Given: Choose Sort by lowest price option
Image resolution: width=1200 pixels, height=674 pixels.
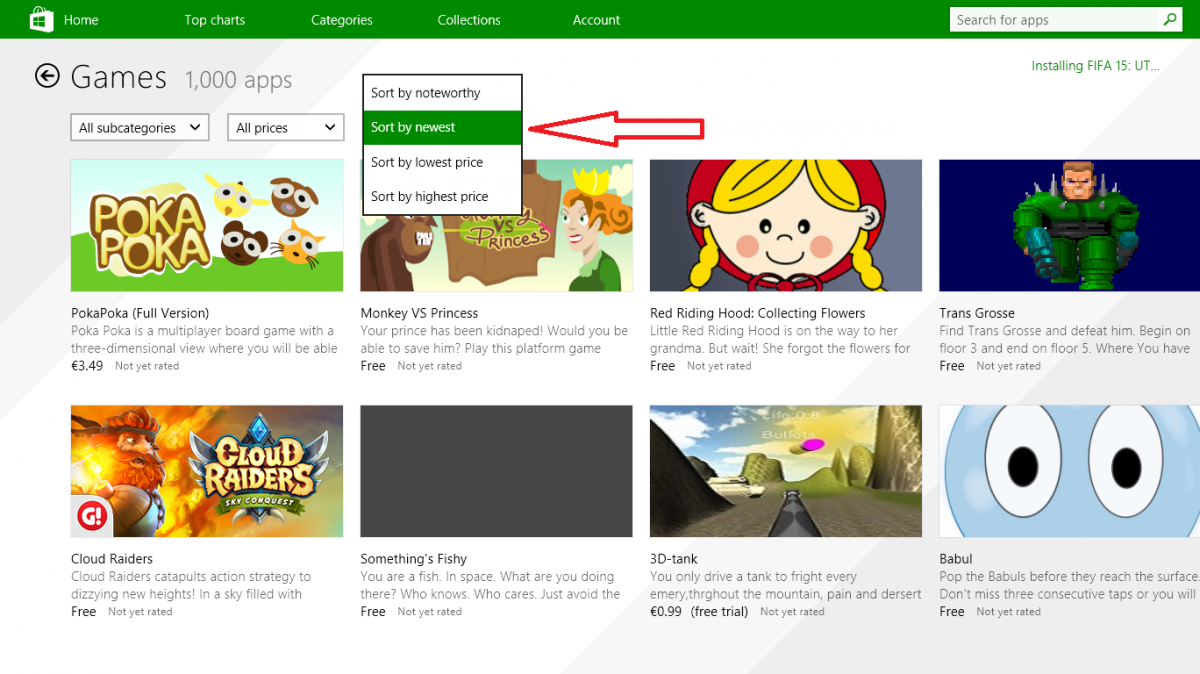Looking at the screenshot, I should coord(442,162).
